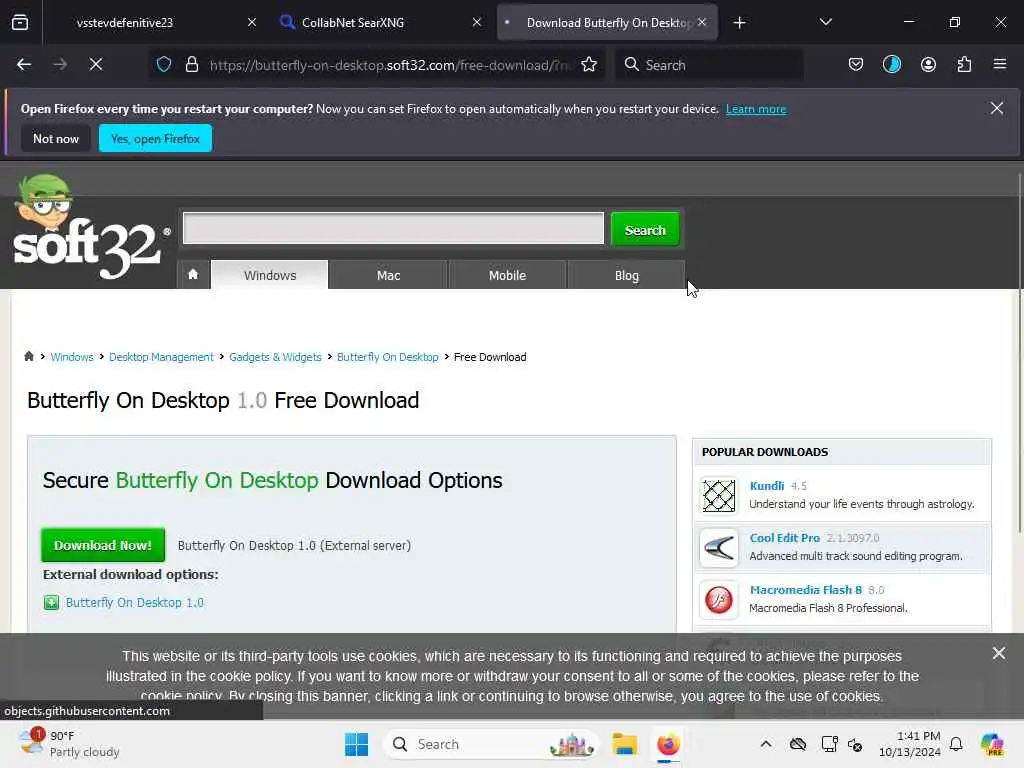Viewport: 1024px width, 768px height.
Task: Click the cloud-off tray icon
Action: point(797,744)
